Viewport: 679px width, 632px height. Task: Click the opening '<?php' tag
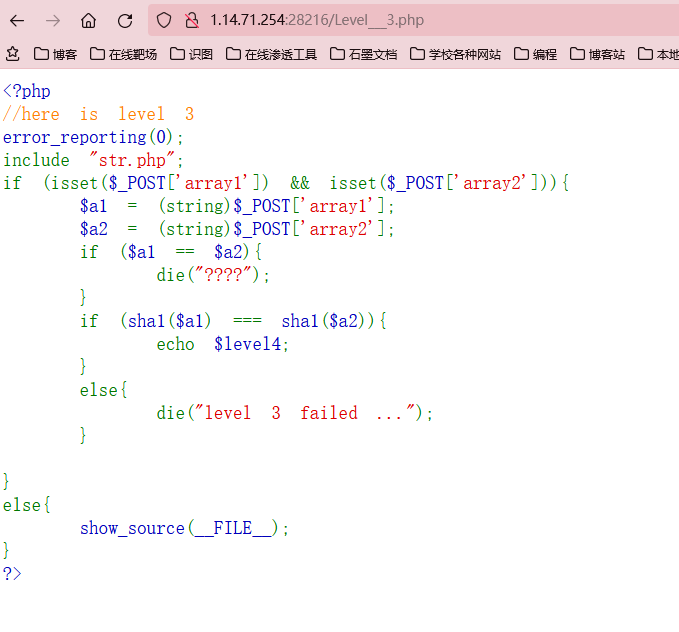(x=27, y=91)
